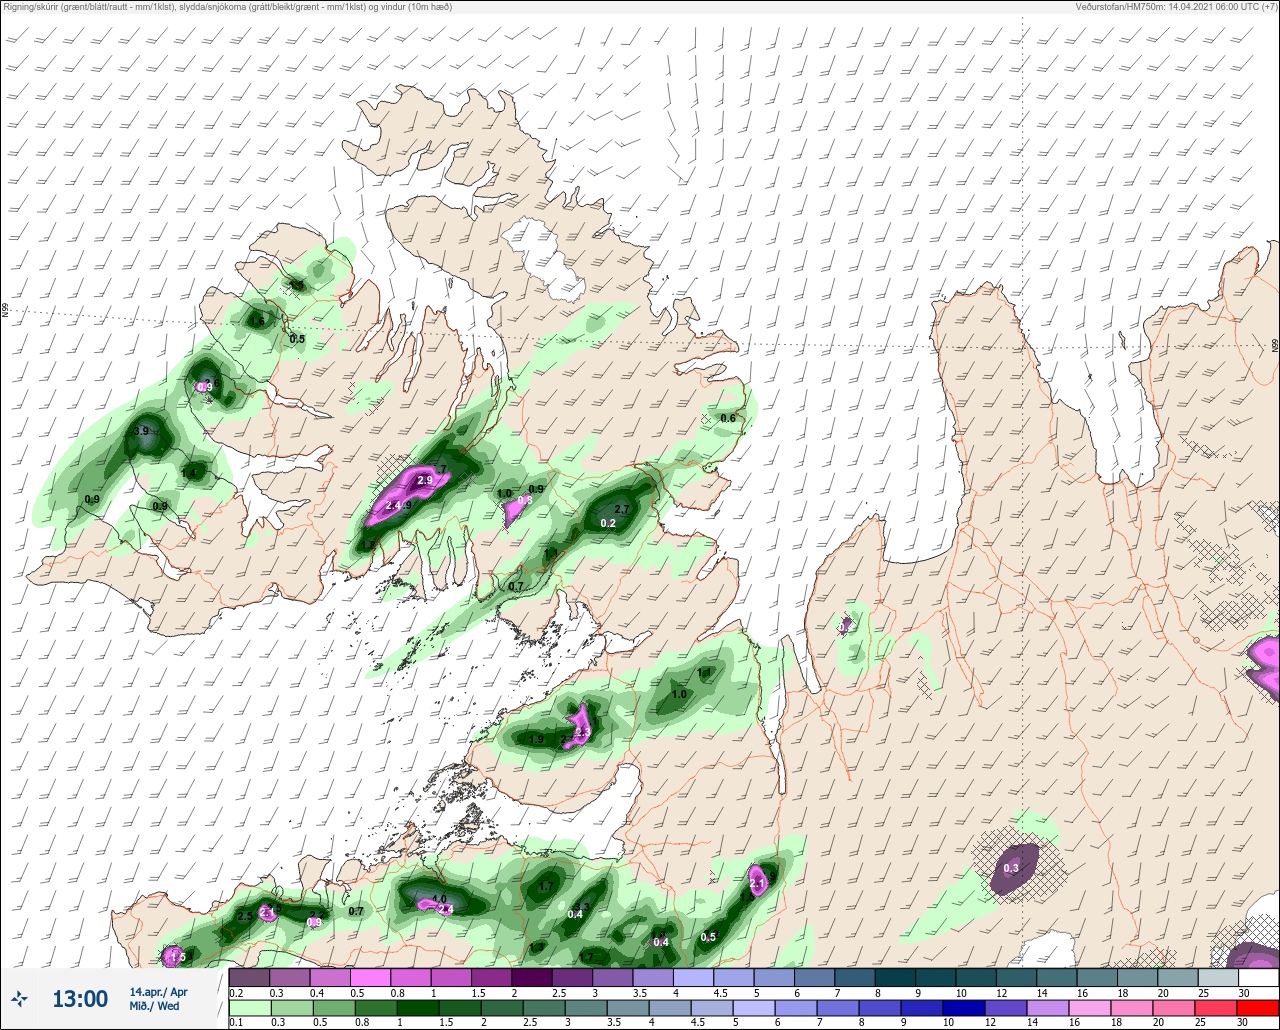
Task: Click the 3.3 precipitation value on map
Action: [581, 907]
